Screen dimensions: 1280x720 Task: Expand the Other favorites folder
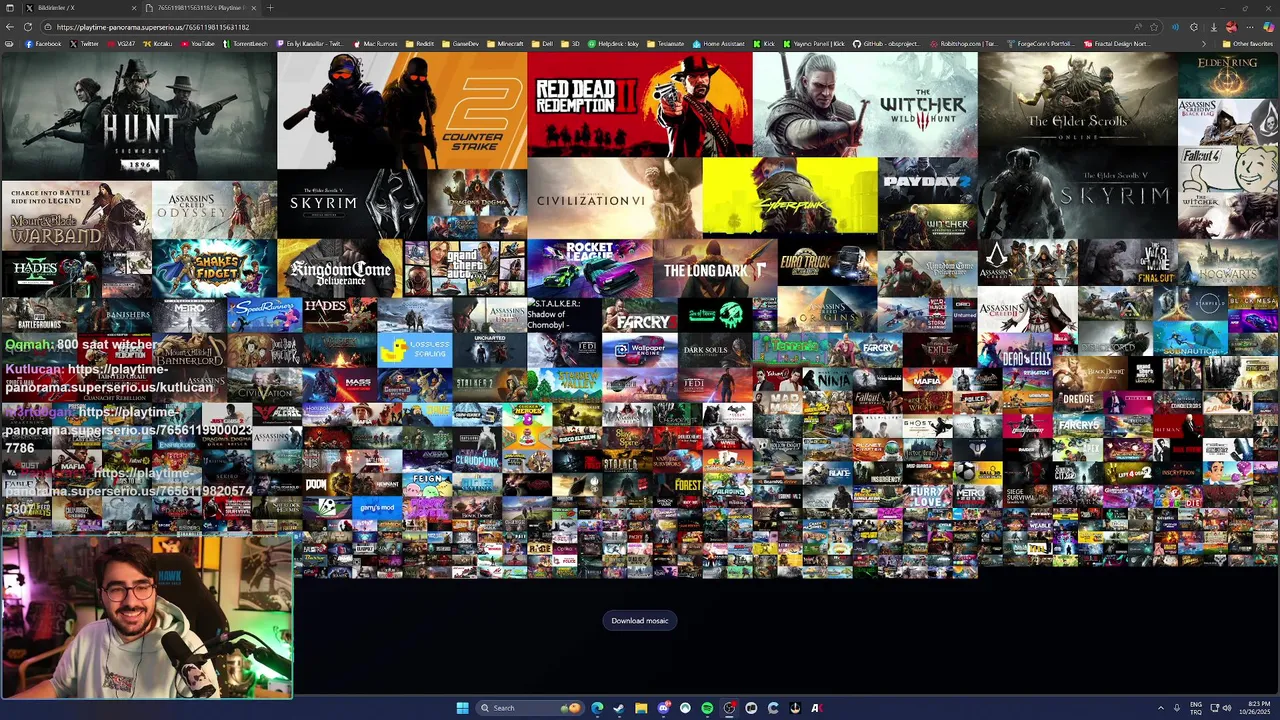[1248, 44]
